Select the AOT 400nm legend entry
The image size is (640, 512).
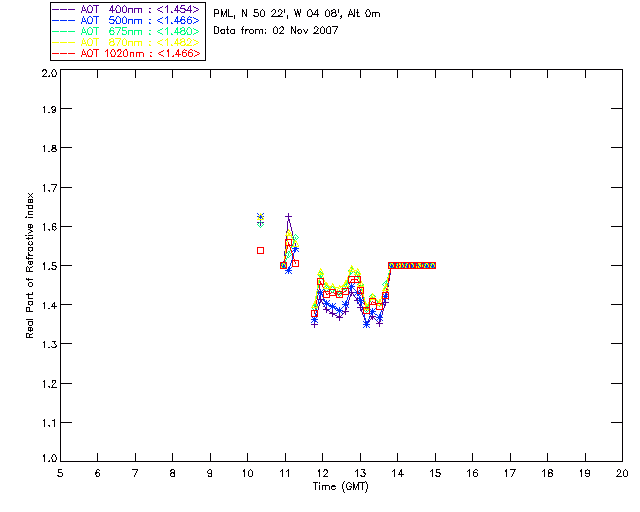click(x=126, y=9)
